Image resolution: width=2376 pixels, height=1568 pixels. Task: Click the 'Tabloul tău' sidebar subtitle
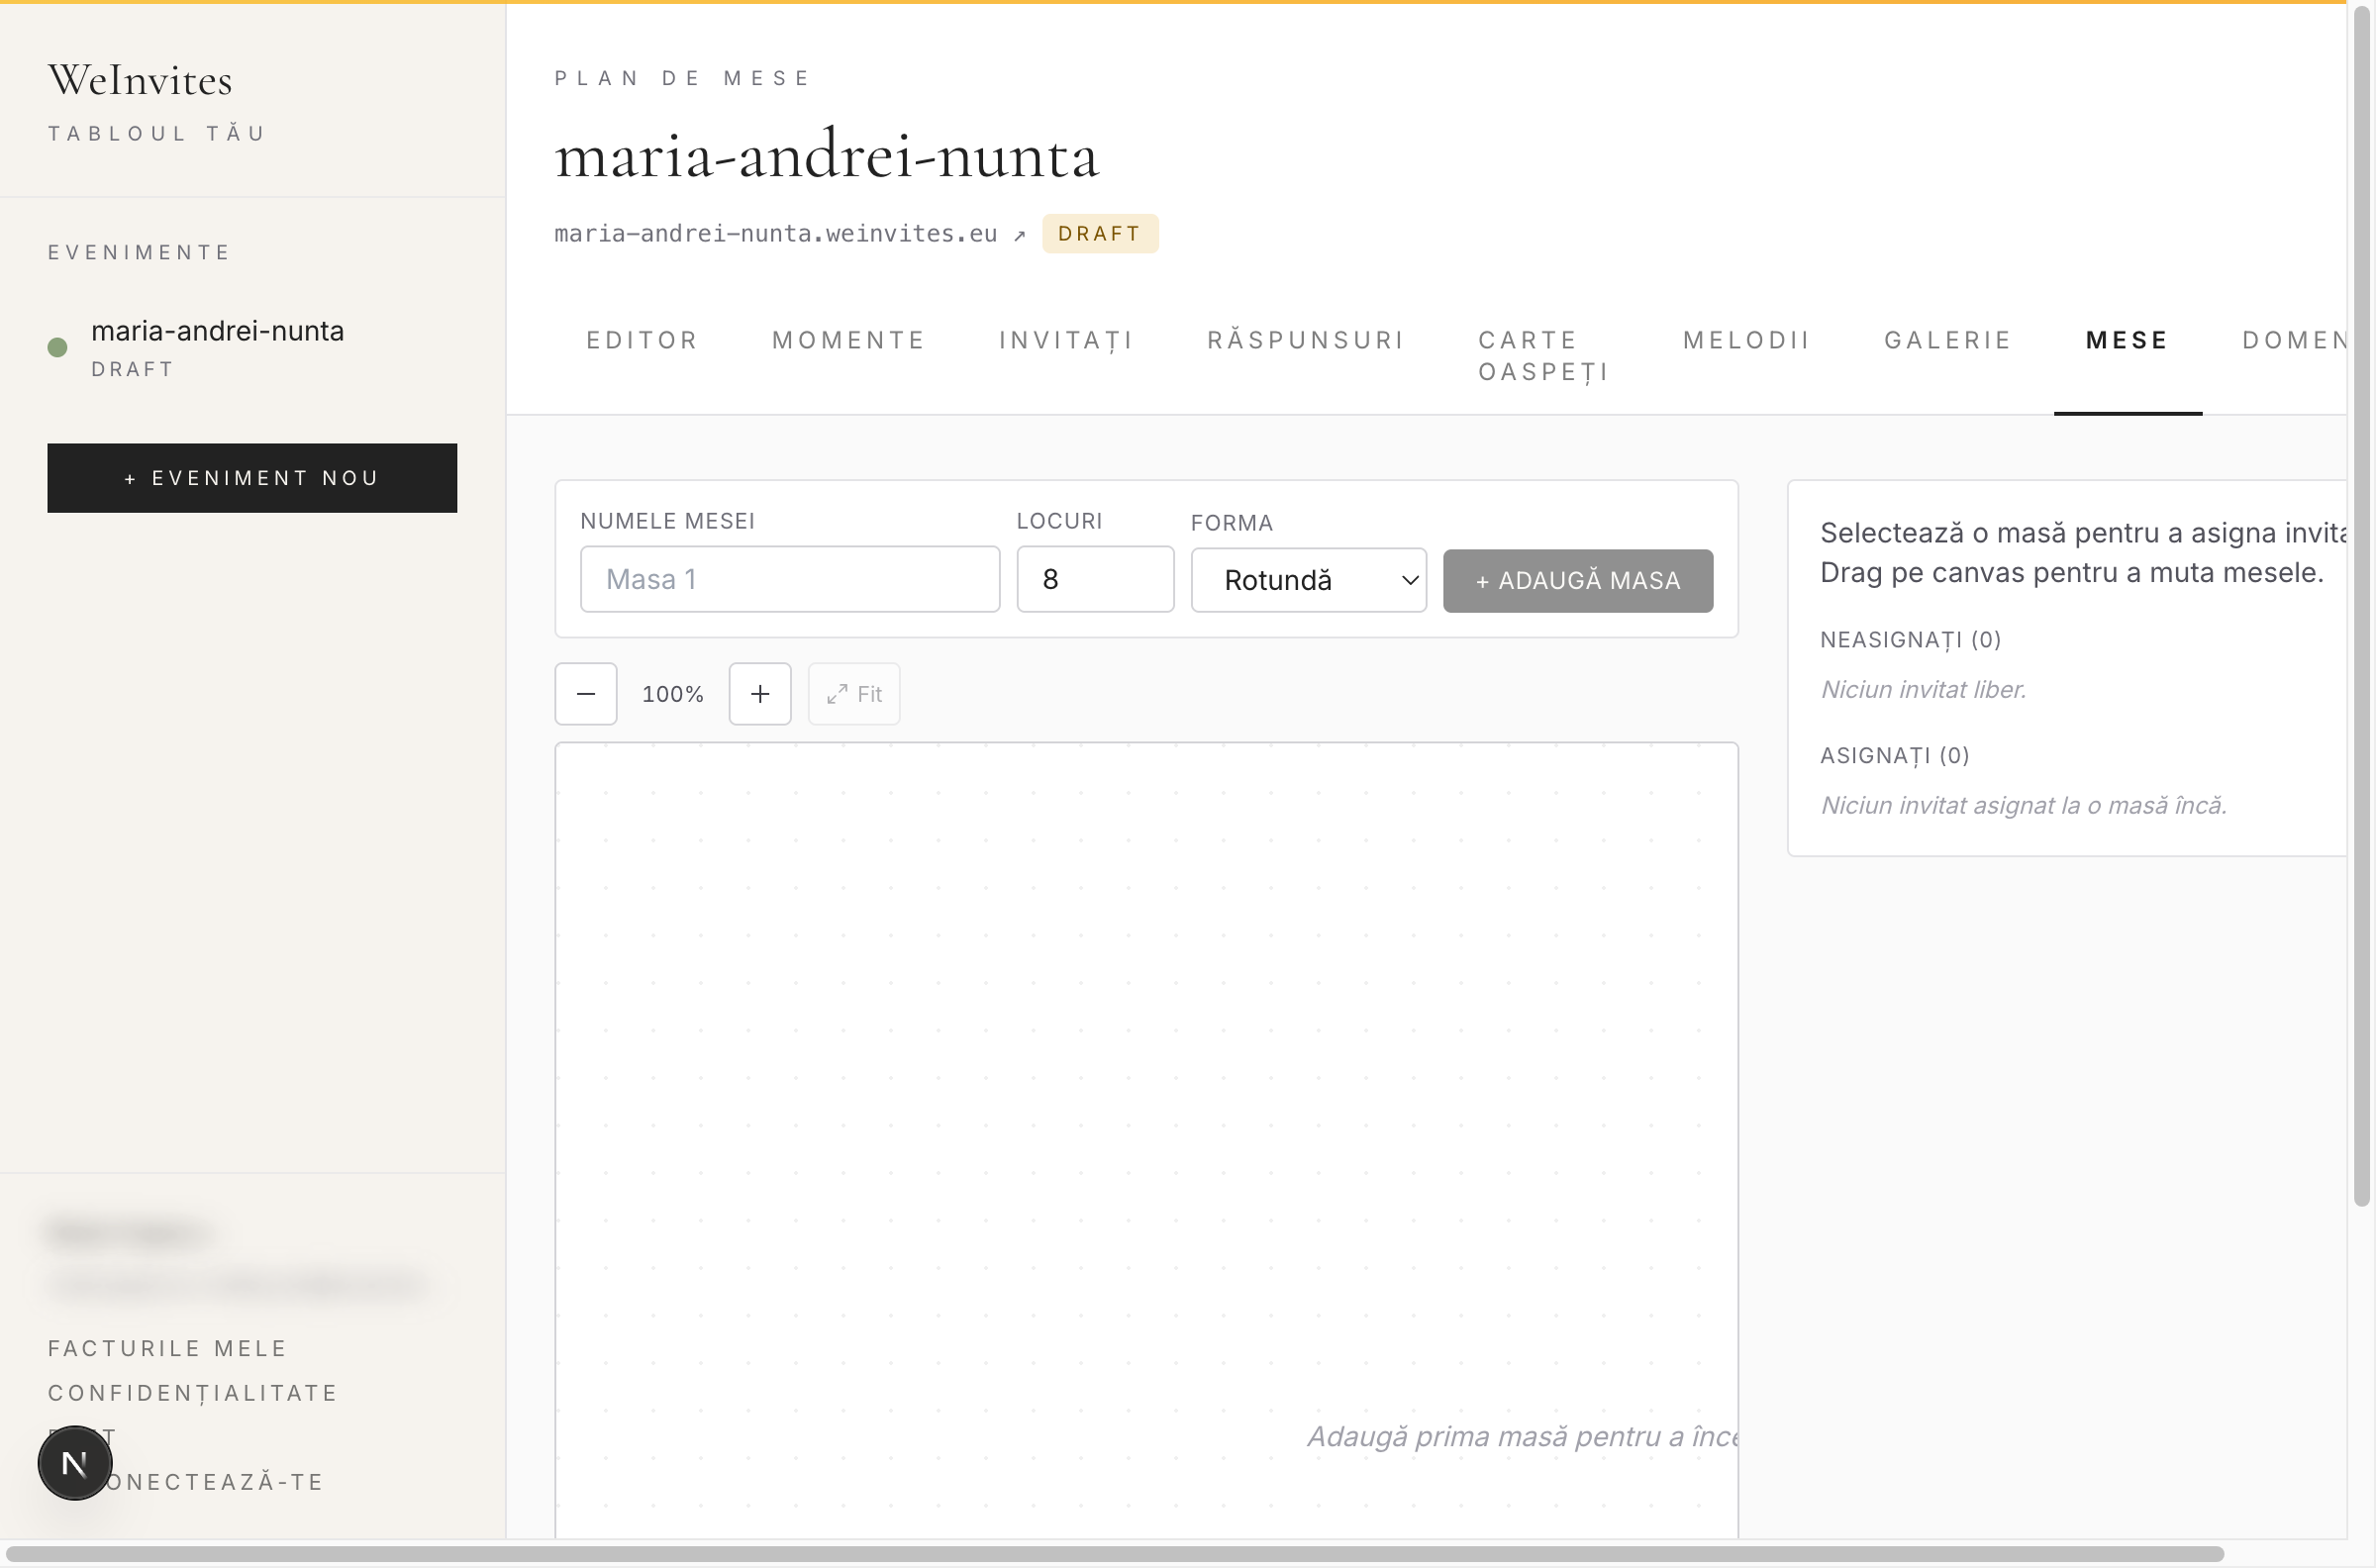click(157, 134)
